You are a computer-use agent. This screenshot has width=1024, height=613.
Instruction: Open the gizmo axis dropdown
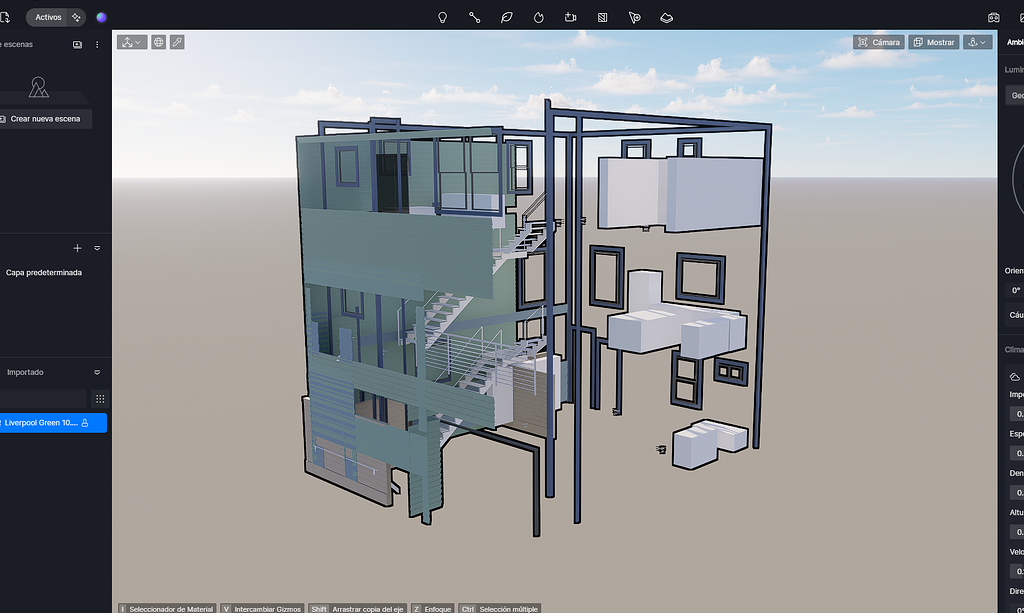coord(132,42)
